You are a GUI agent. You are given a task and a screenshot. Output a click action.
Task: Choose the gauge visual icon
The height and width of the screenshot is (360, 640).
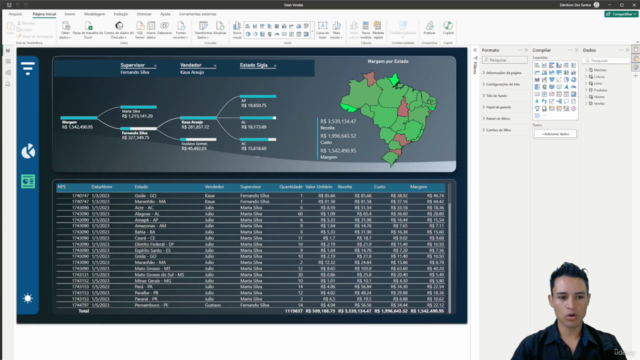coord(574,87)
